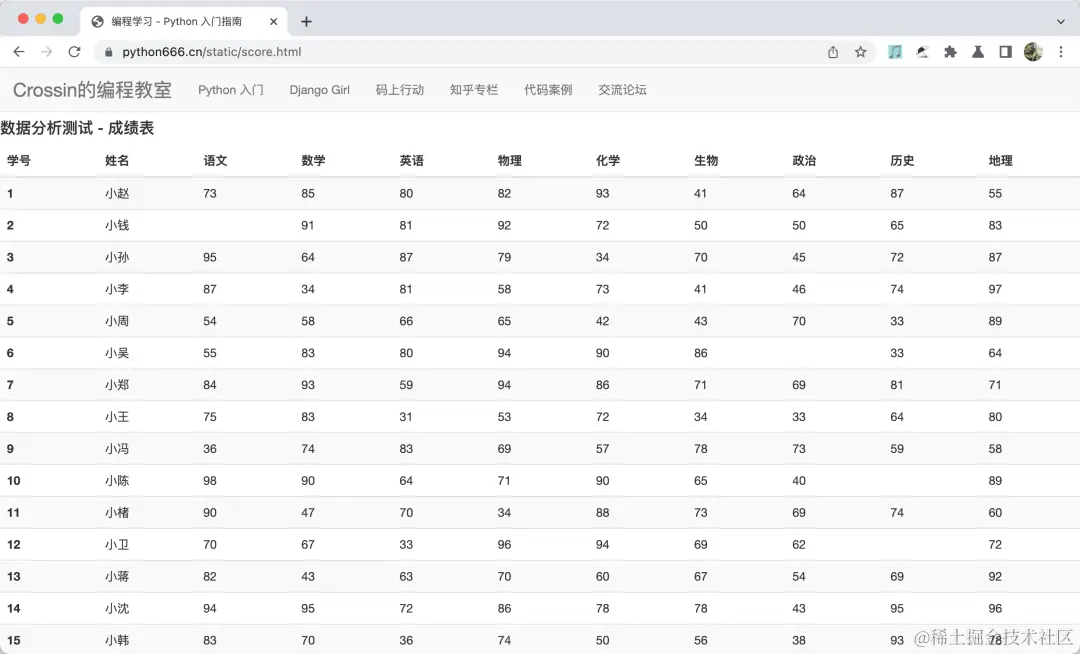The height and width of the screenshot is (654, 1080).
Task: Open the 知乎专栏 nav item
Action: coord(474,89)
